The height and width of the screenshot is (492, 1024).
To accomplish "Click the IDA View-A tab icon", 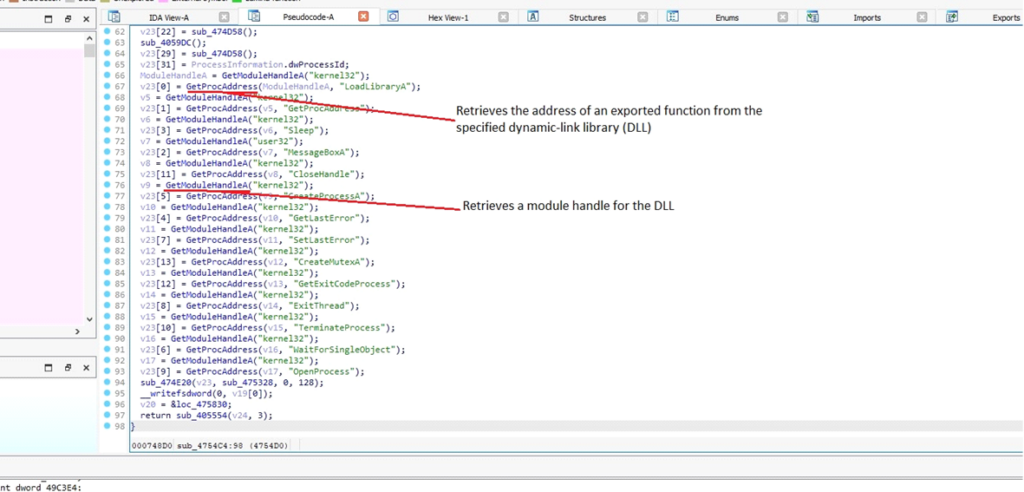I will 114,17.
